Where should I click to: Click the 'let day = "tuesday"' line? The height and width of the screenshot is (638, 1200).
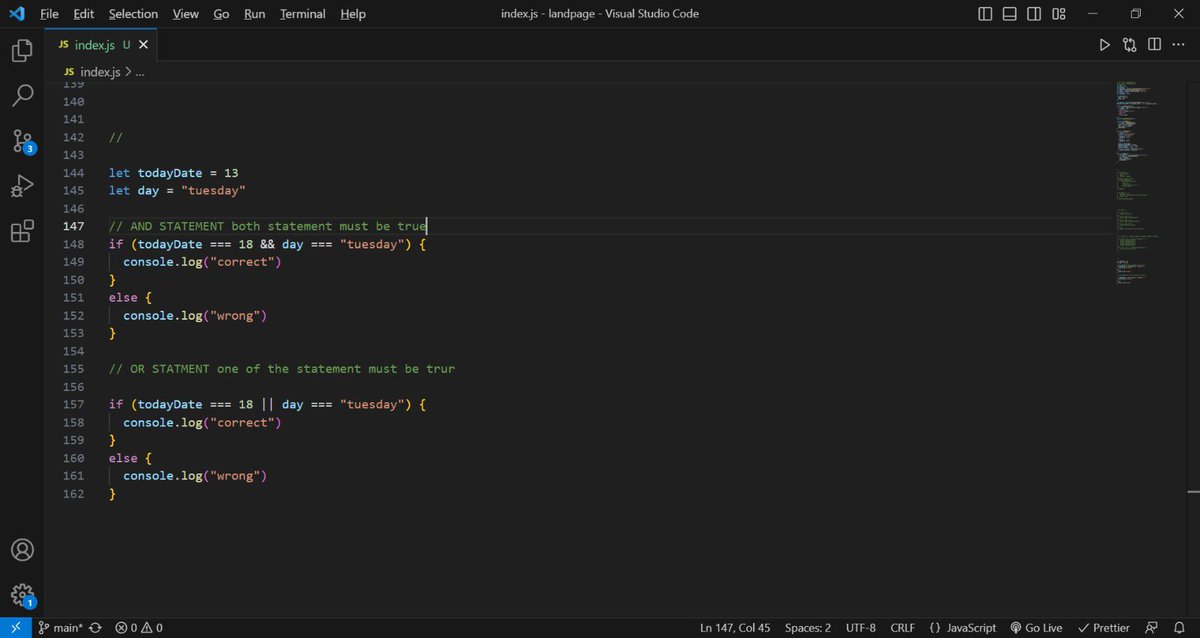point(177,190)
